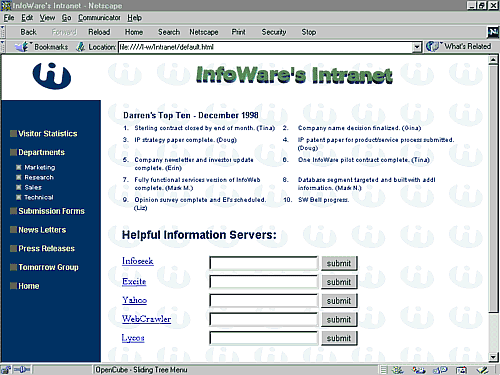Follow the Lycos link
Image resolution: width=500 pixels, height=375 pixels.
click(x=133, y=338)
